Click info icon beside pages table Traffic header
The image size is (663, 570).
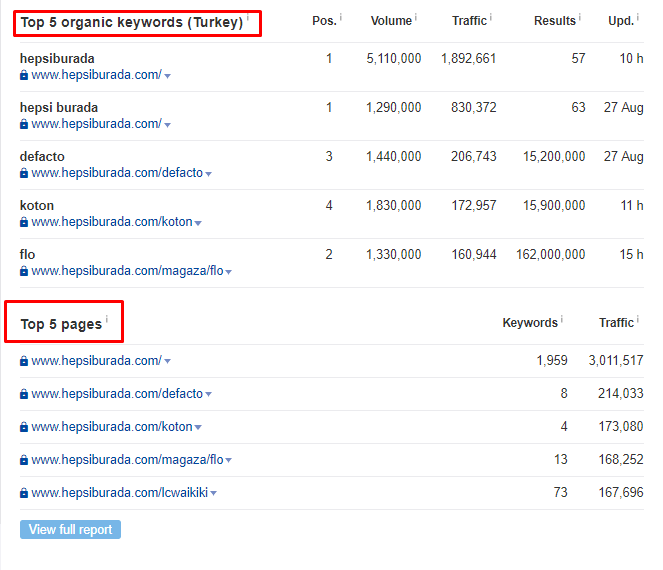coord(638,319)
